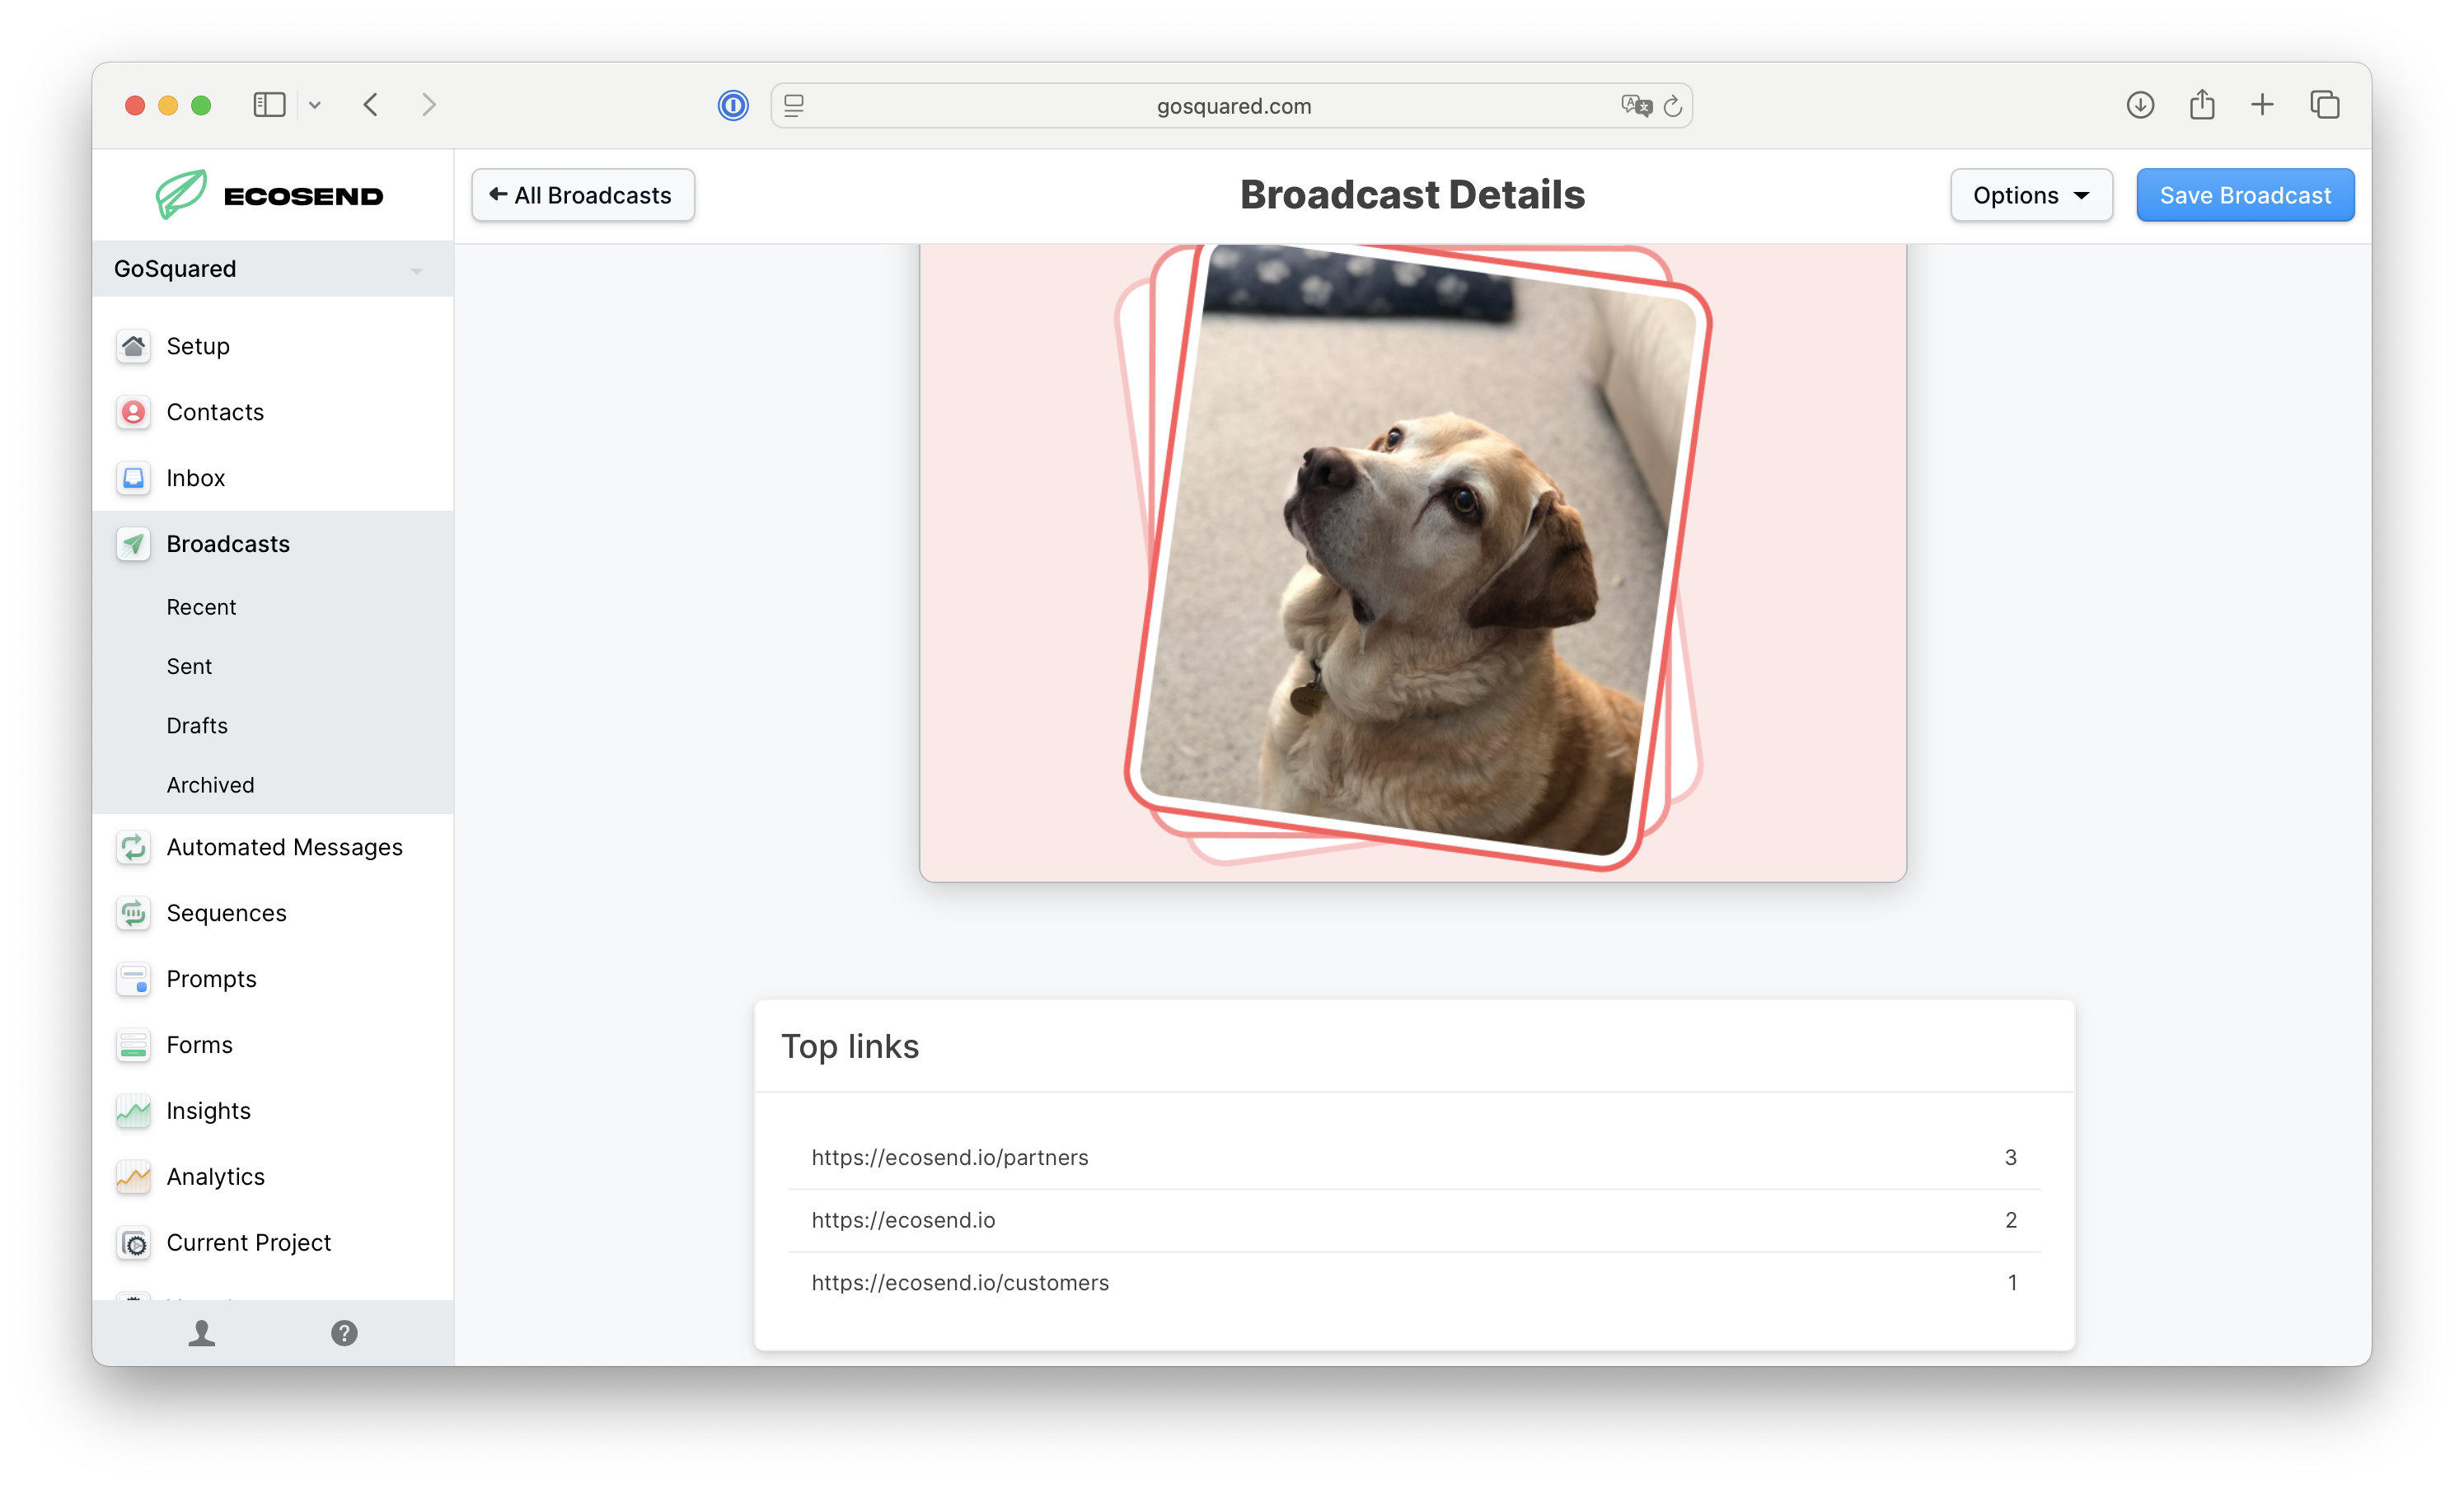Open help with the question mark icon
Screen dimensions: 2464x1488
[344, 1333]
